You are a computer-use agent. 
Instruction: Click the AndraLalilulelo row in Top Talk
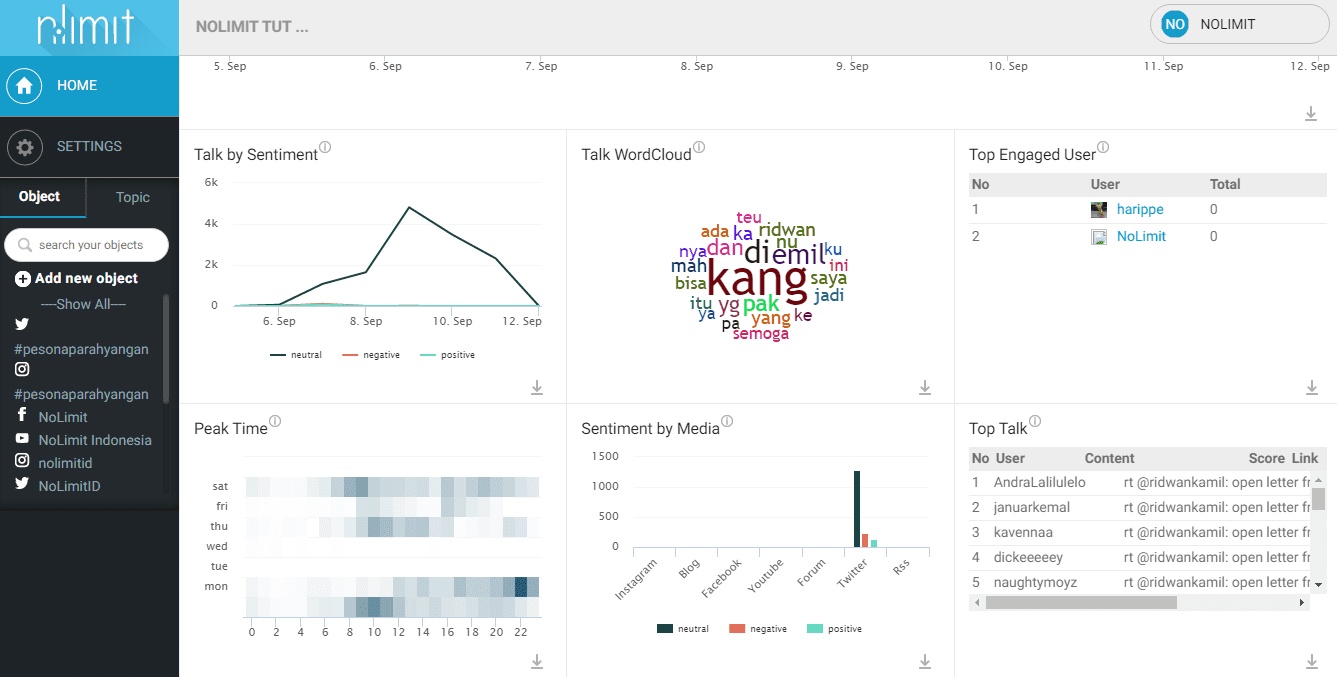coord(1140,483)
